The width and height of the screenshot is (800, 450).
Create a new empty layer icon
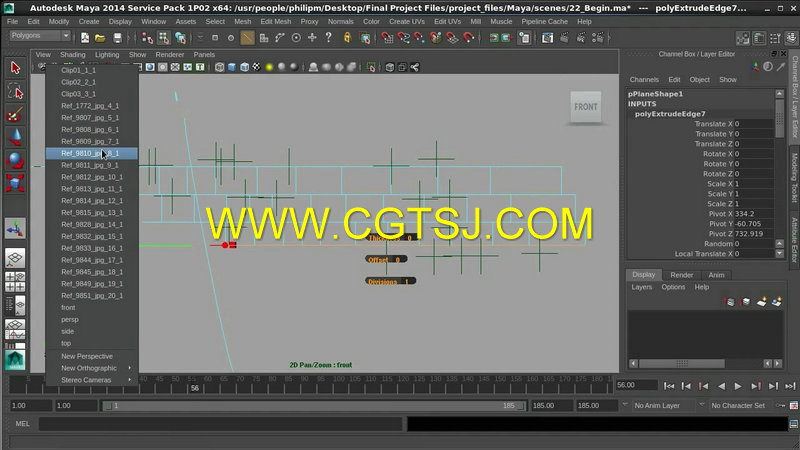tap(761, 302)
